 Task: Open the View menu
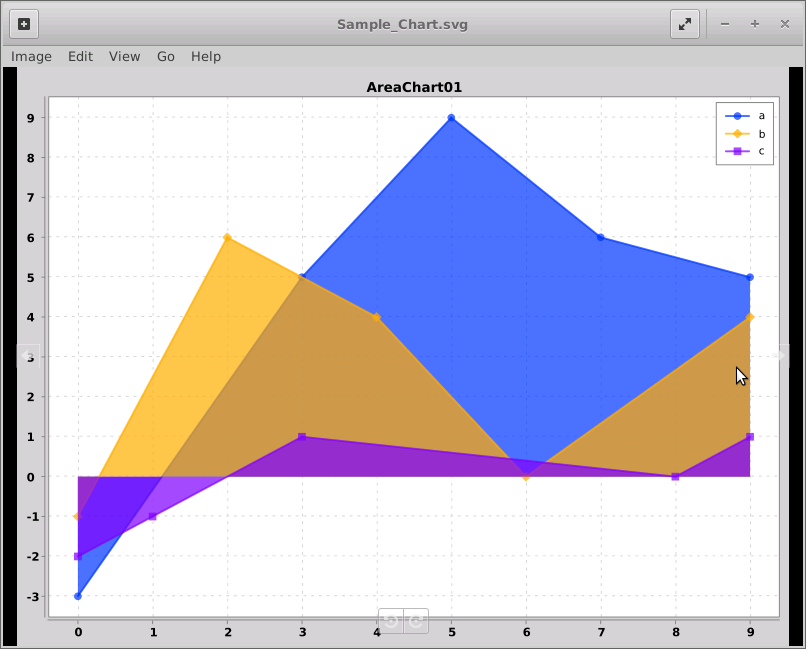point(124,57)
